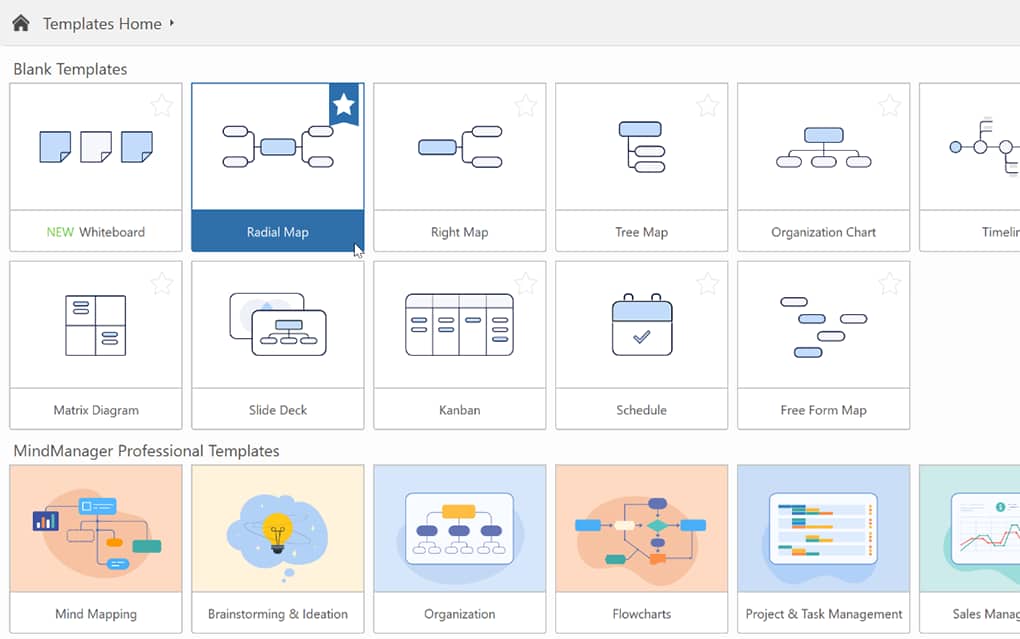The width and height of the screenshot is (1020, 639).
Task: Pick the Organization Chart template icon
Action: (x=824, y=147)
